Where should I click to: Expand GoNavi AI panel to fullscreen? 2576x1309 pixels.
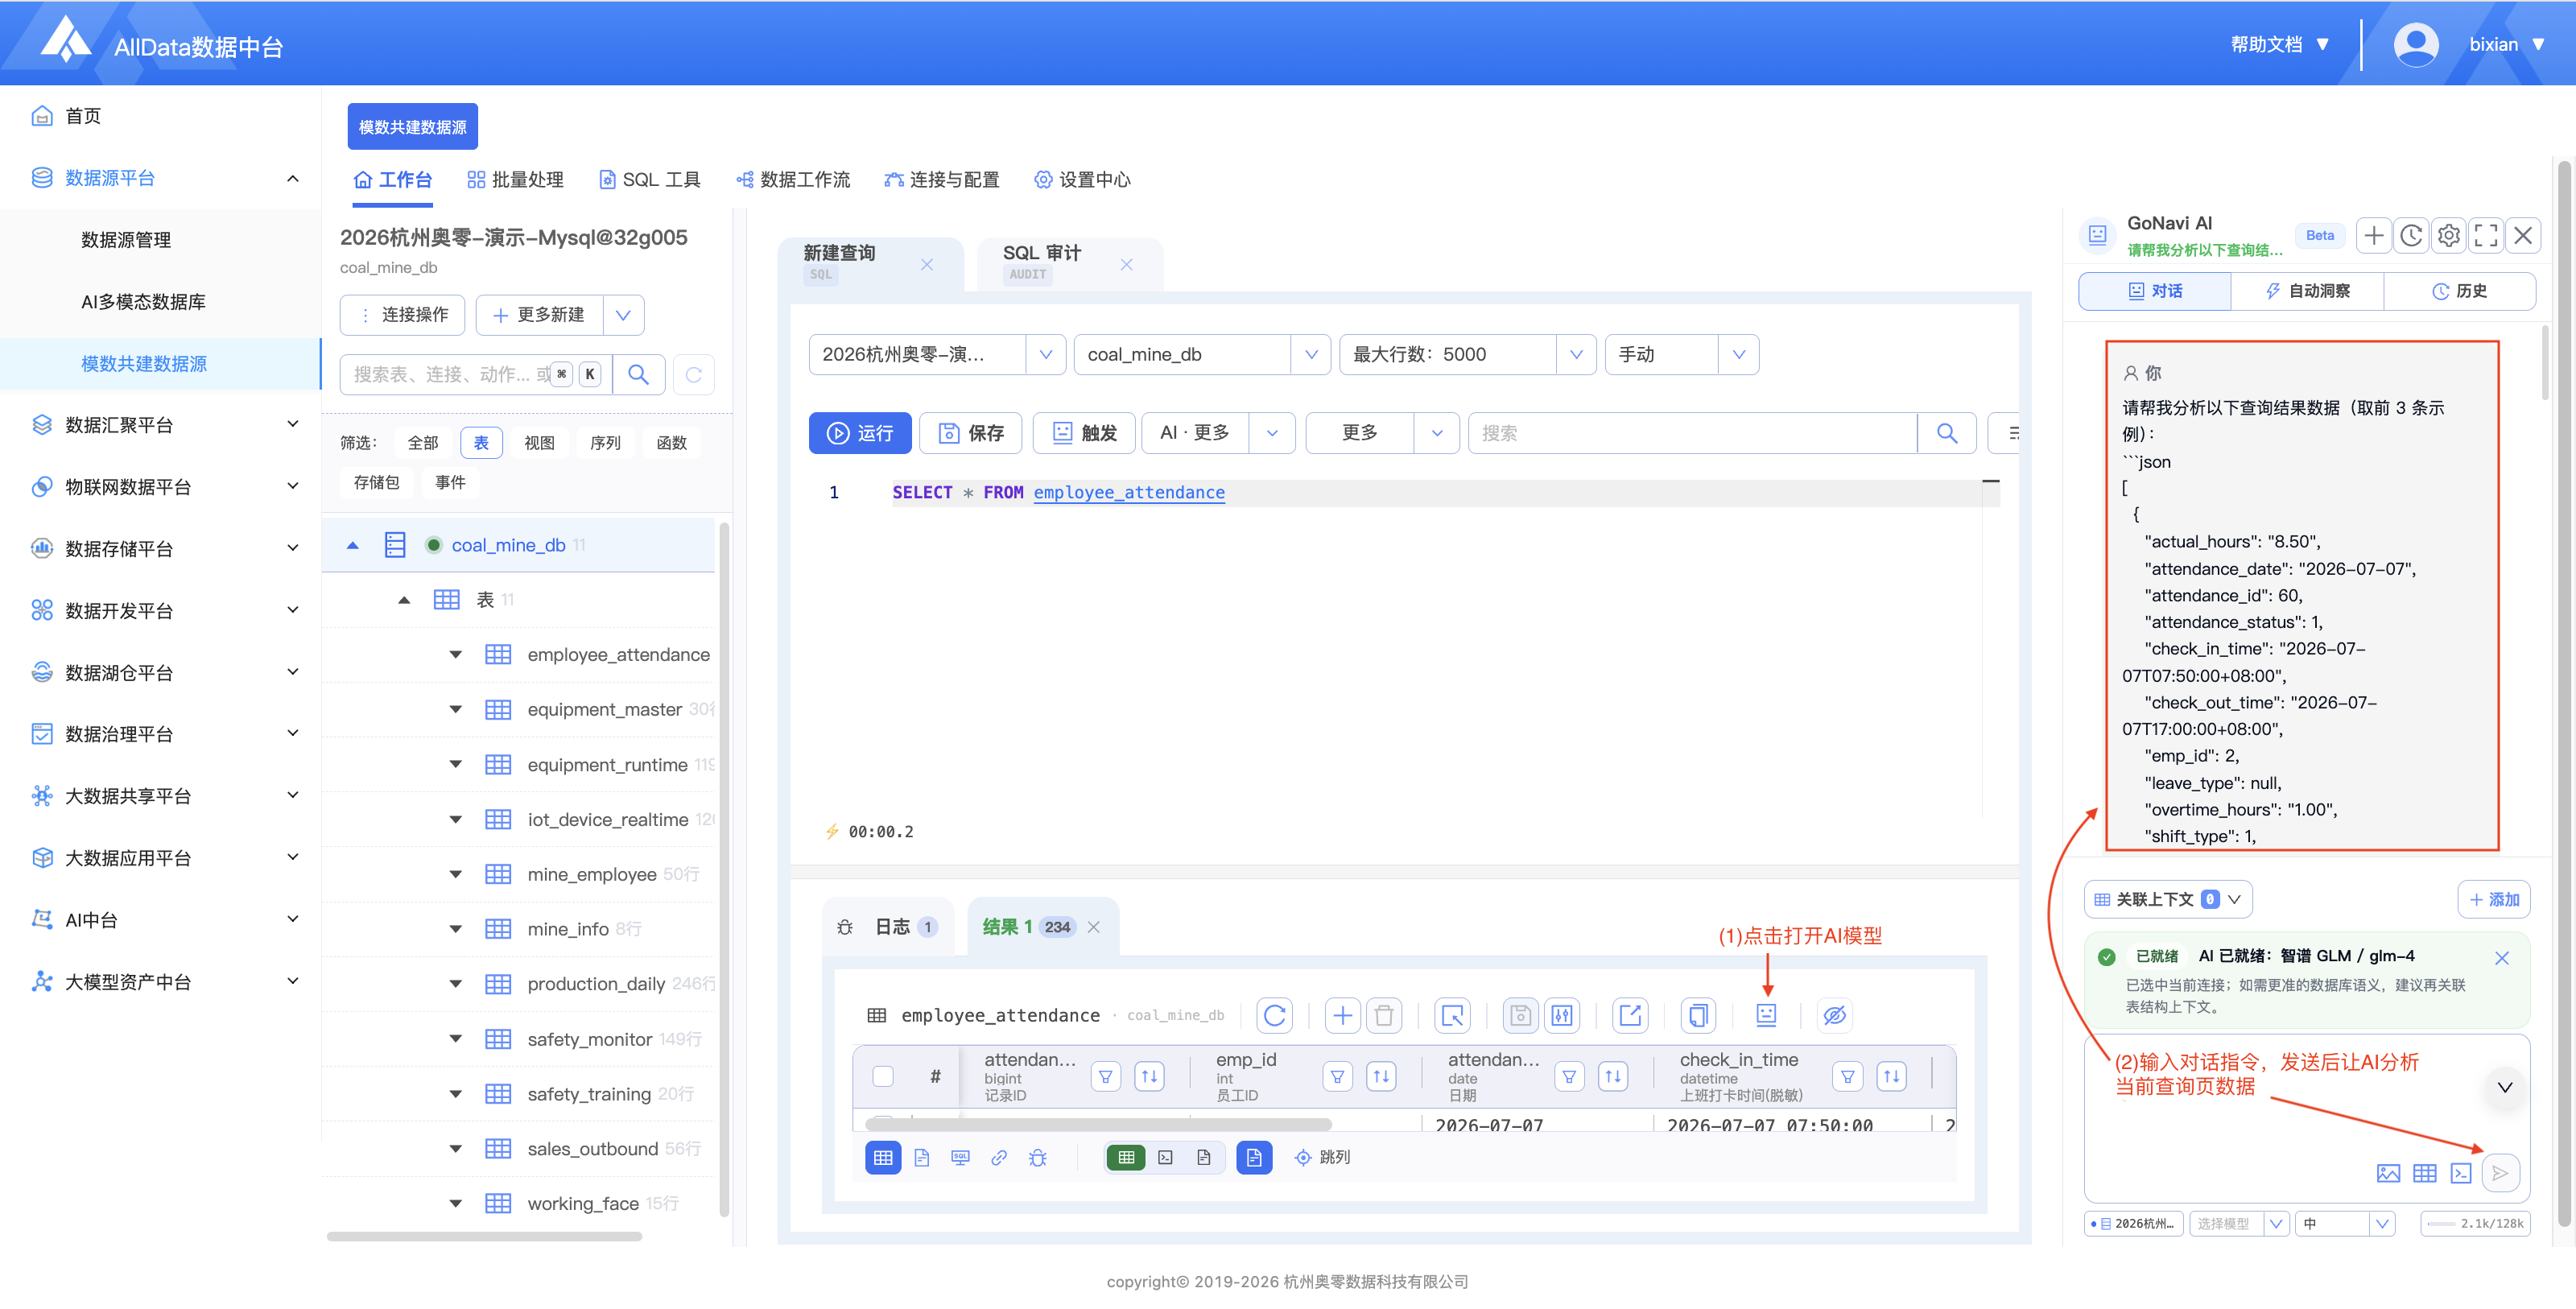[x=2486, y=236]
